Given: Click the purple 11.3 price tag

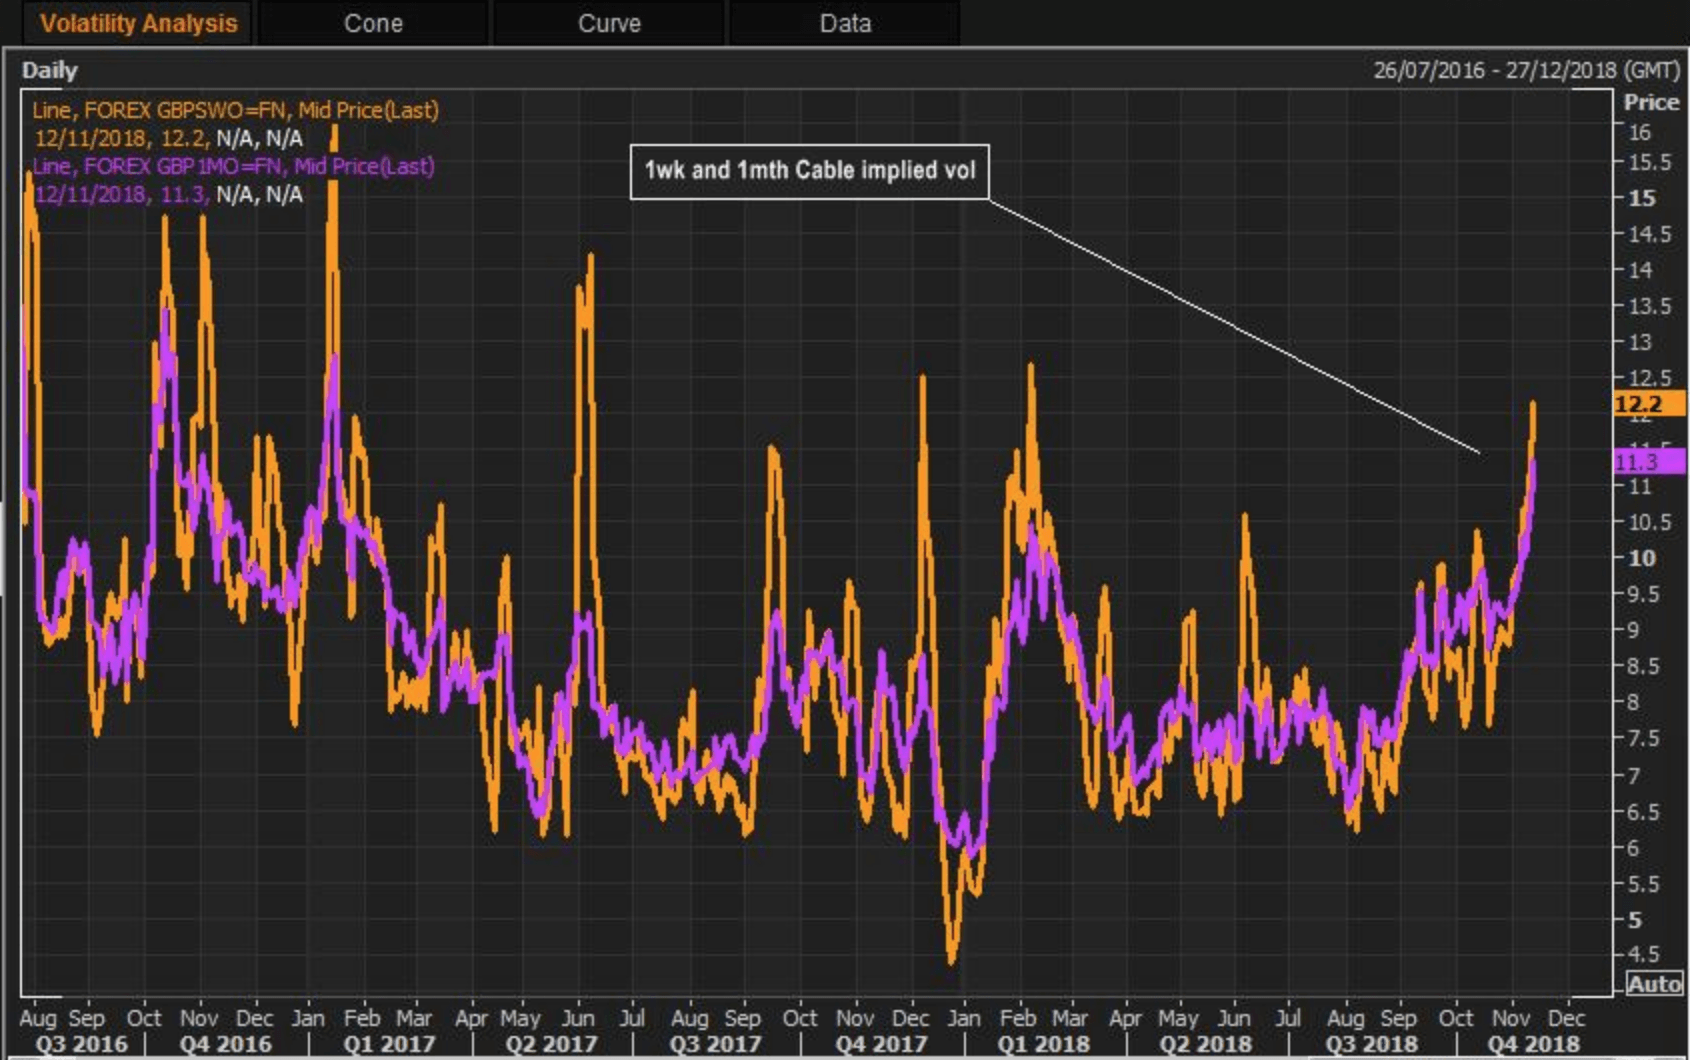Looking at the screenshot, I should pos(1648,462).
